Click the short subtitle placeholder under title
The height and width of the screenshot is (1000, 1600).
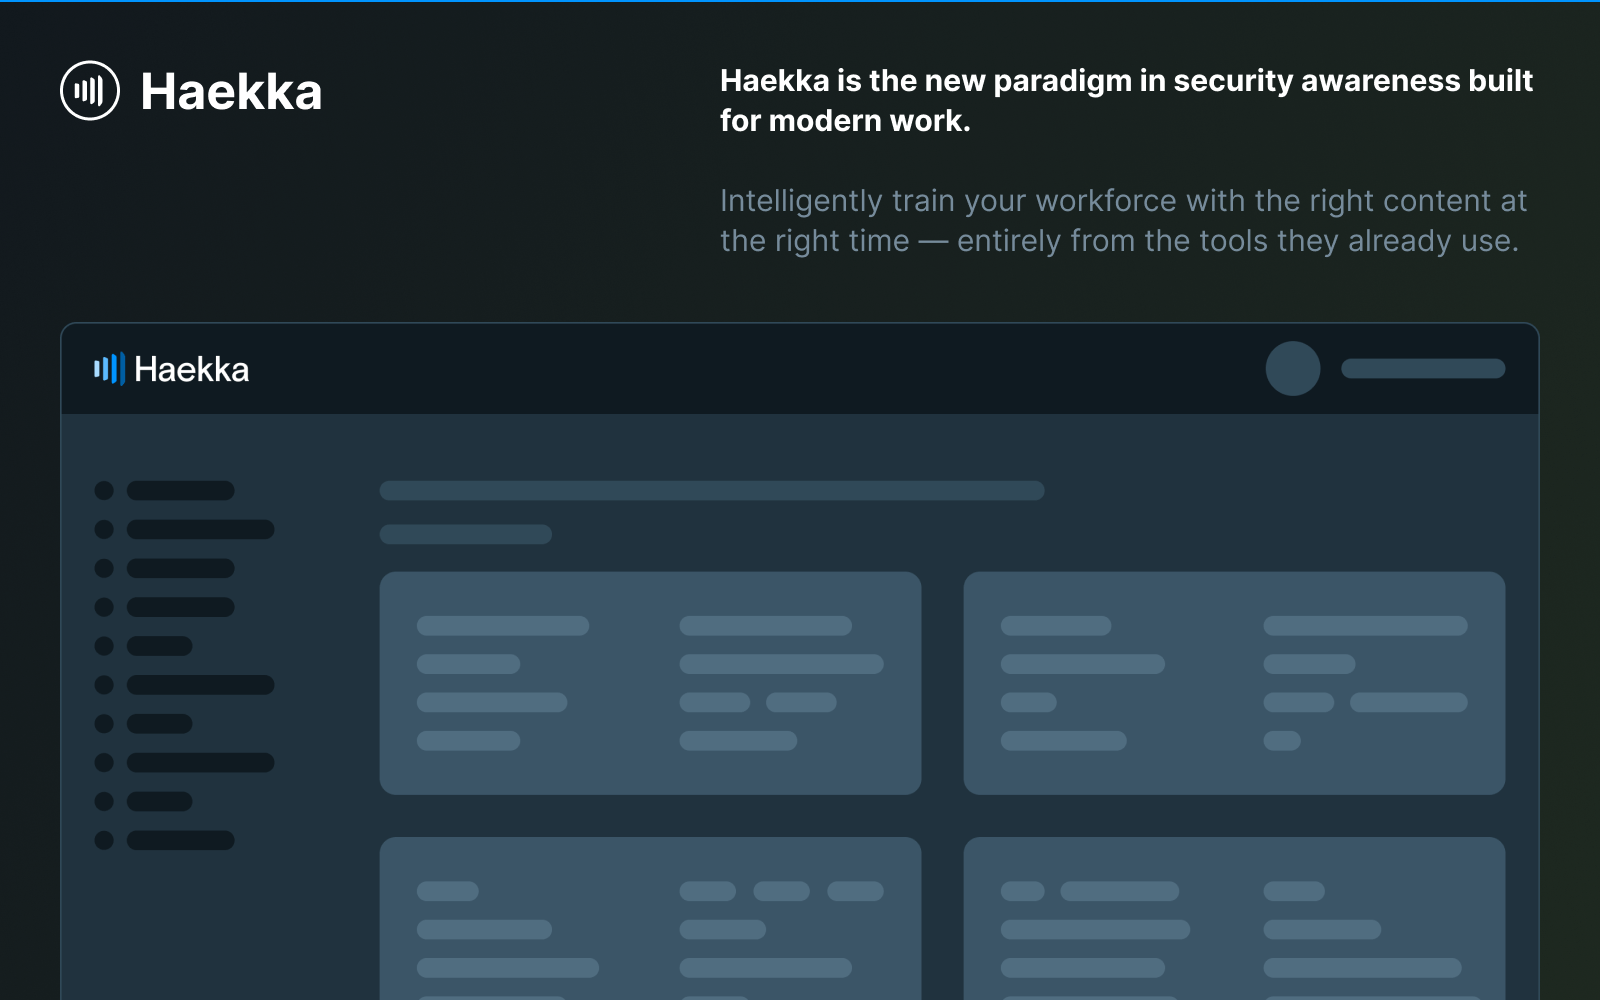(x=466, y=534)
